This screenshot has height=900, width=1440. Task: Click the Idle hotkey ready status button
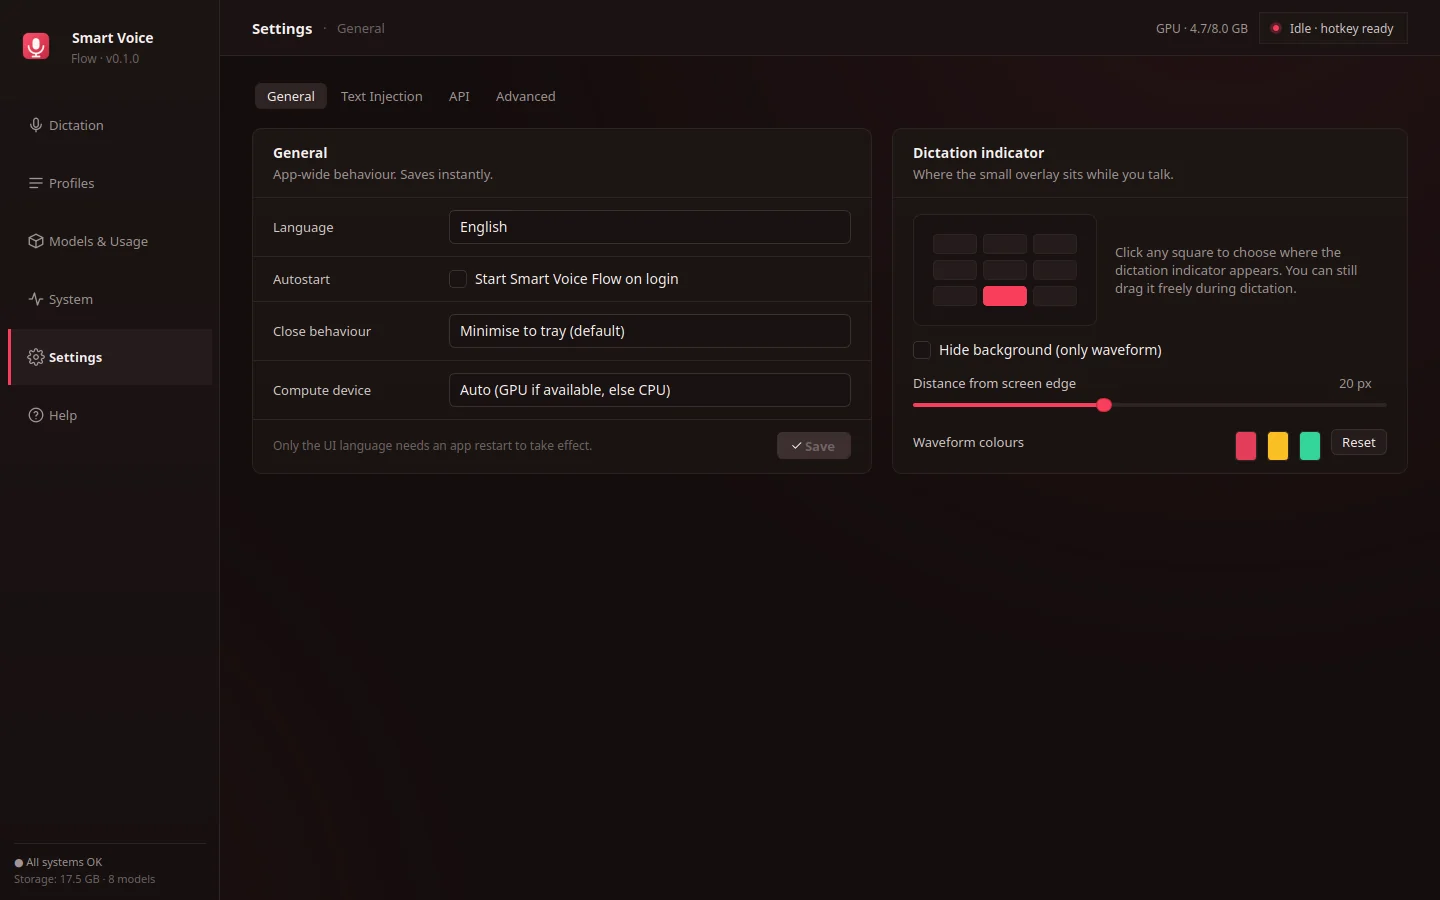click(x=1333, y=28)
